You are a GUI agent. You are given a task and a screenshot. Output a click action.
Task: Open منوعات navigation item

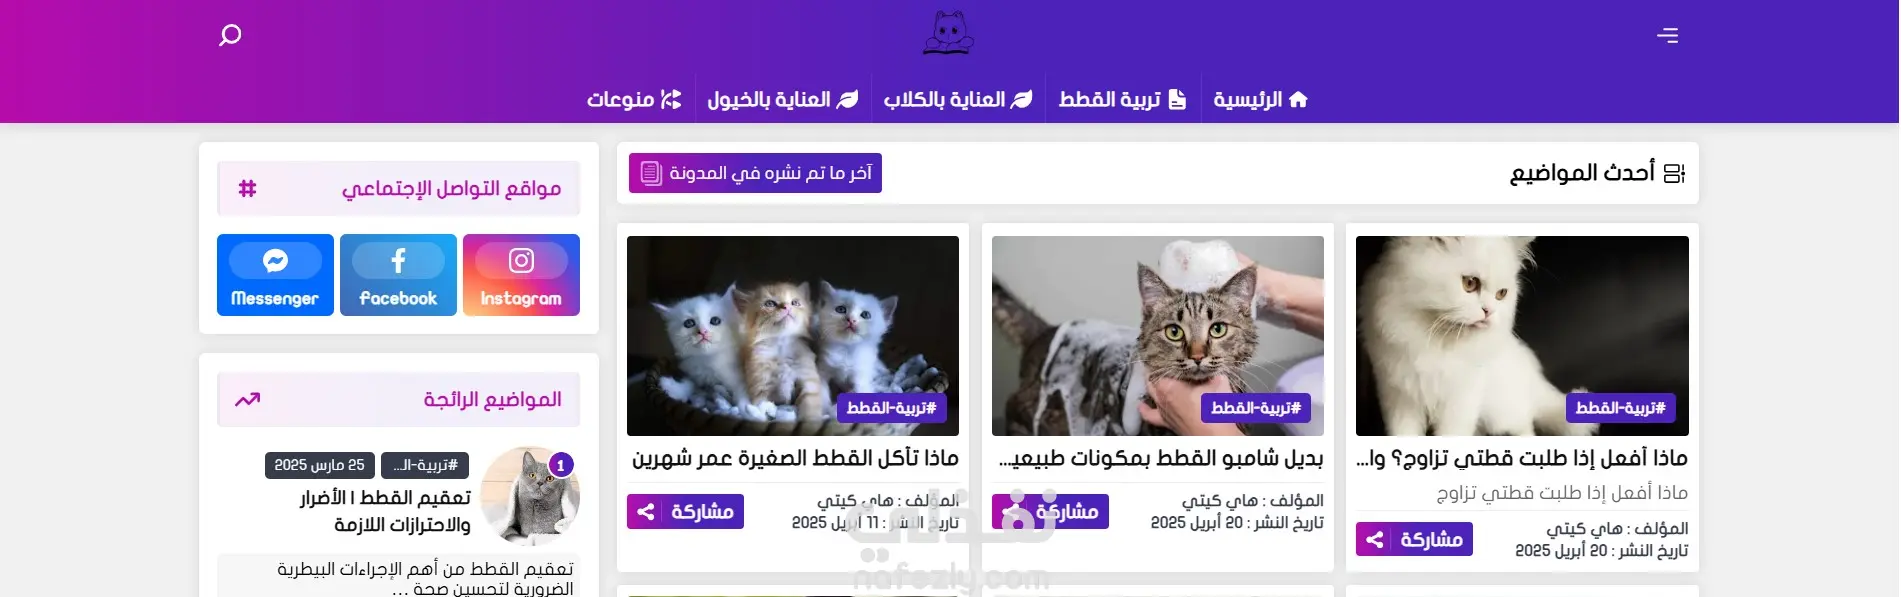point(634,99)
